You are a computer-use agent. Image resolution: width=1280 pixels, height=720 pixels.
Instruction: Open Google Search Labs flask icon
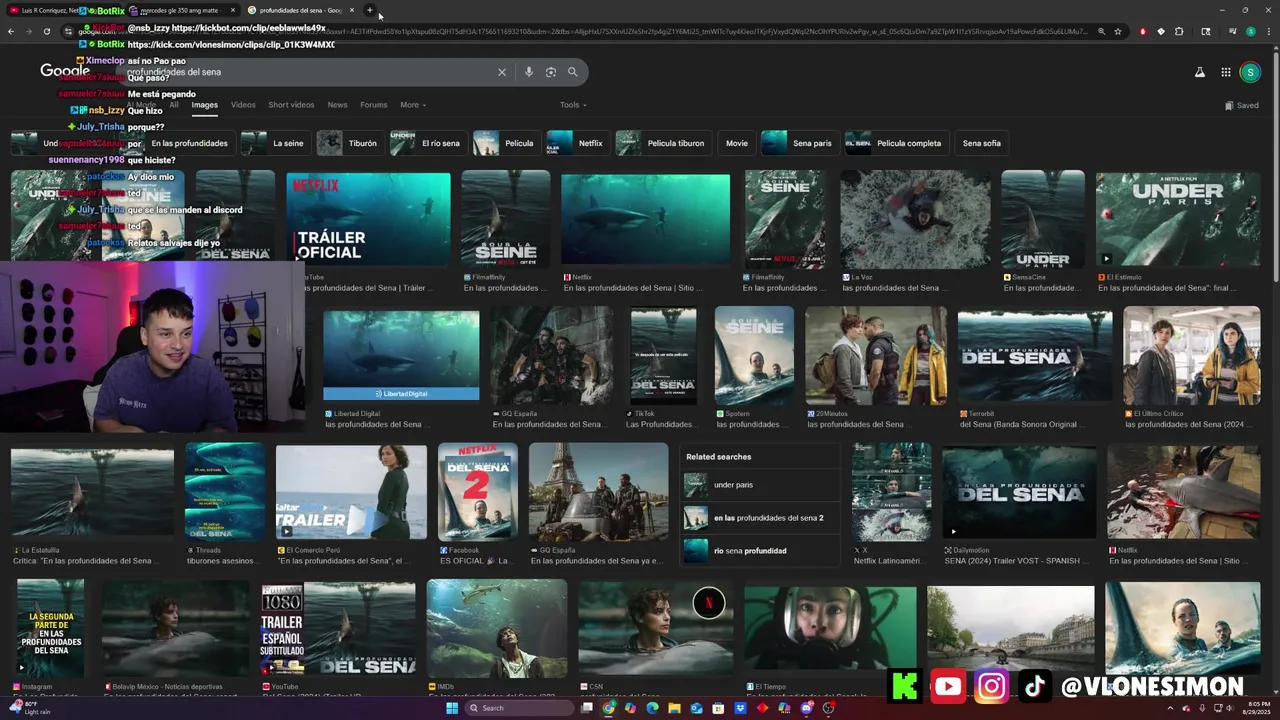coord(1200,72)
